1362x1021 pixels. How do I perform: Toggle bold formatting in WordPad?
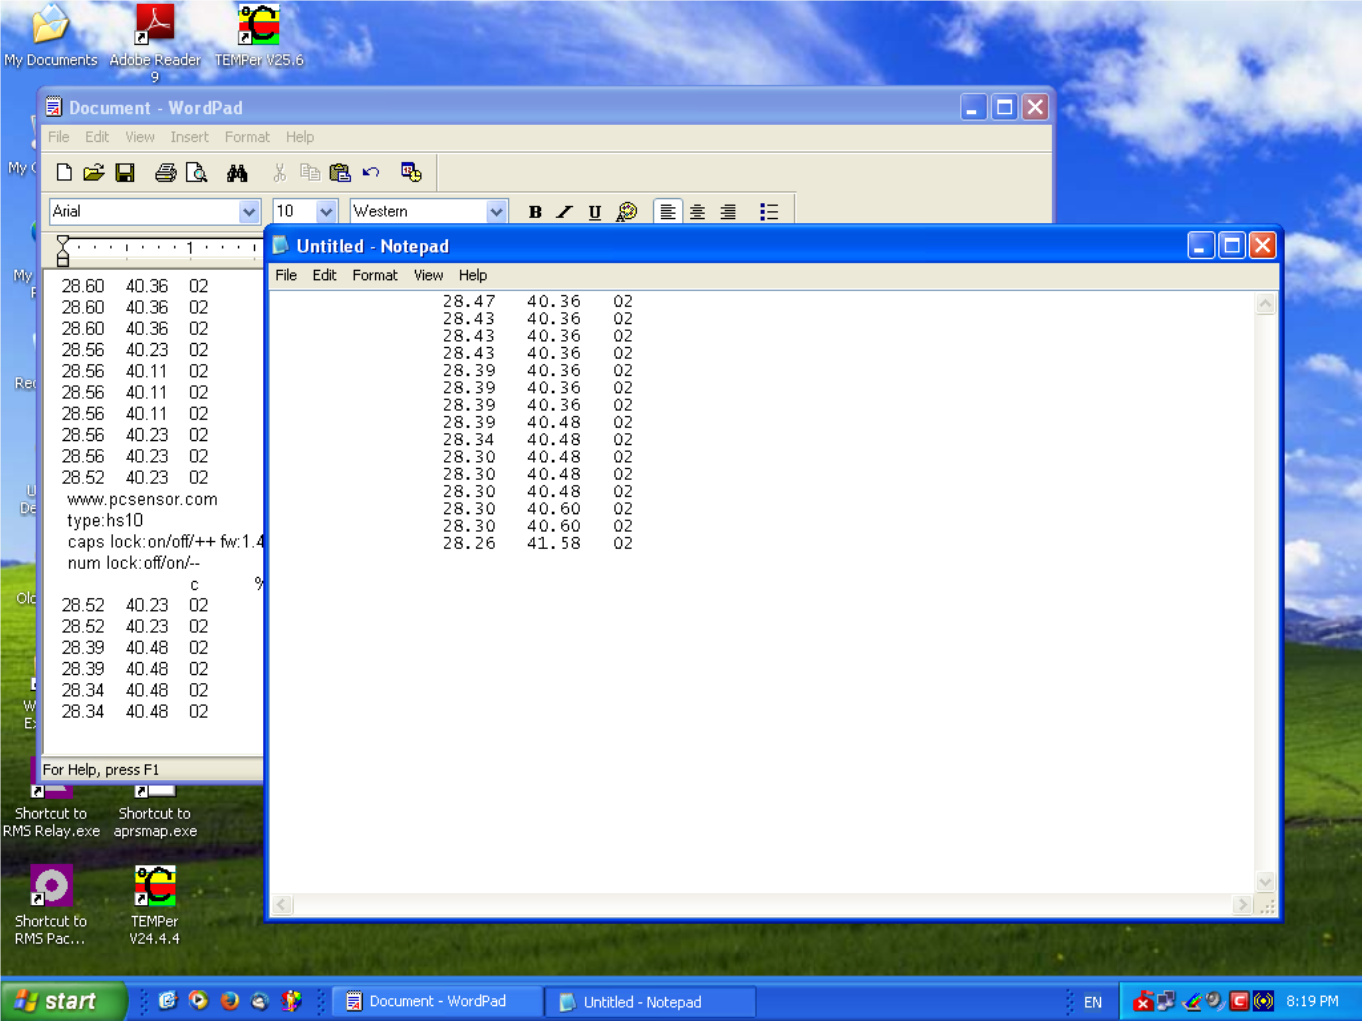(x=535, y=211)
